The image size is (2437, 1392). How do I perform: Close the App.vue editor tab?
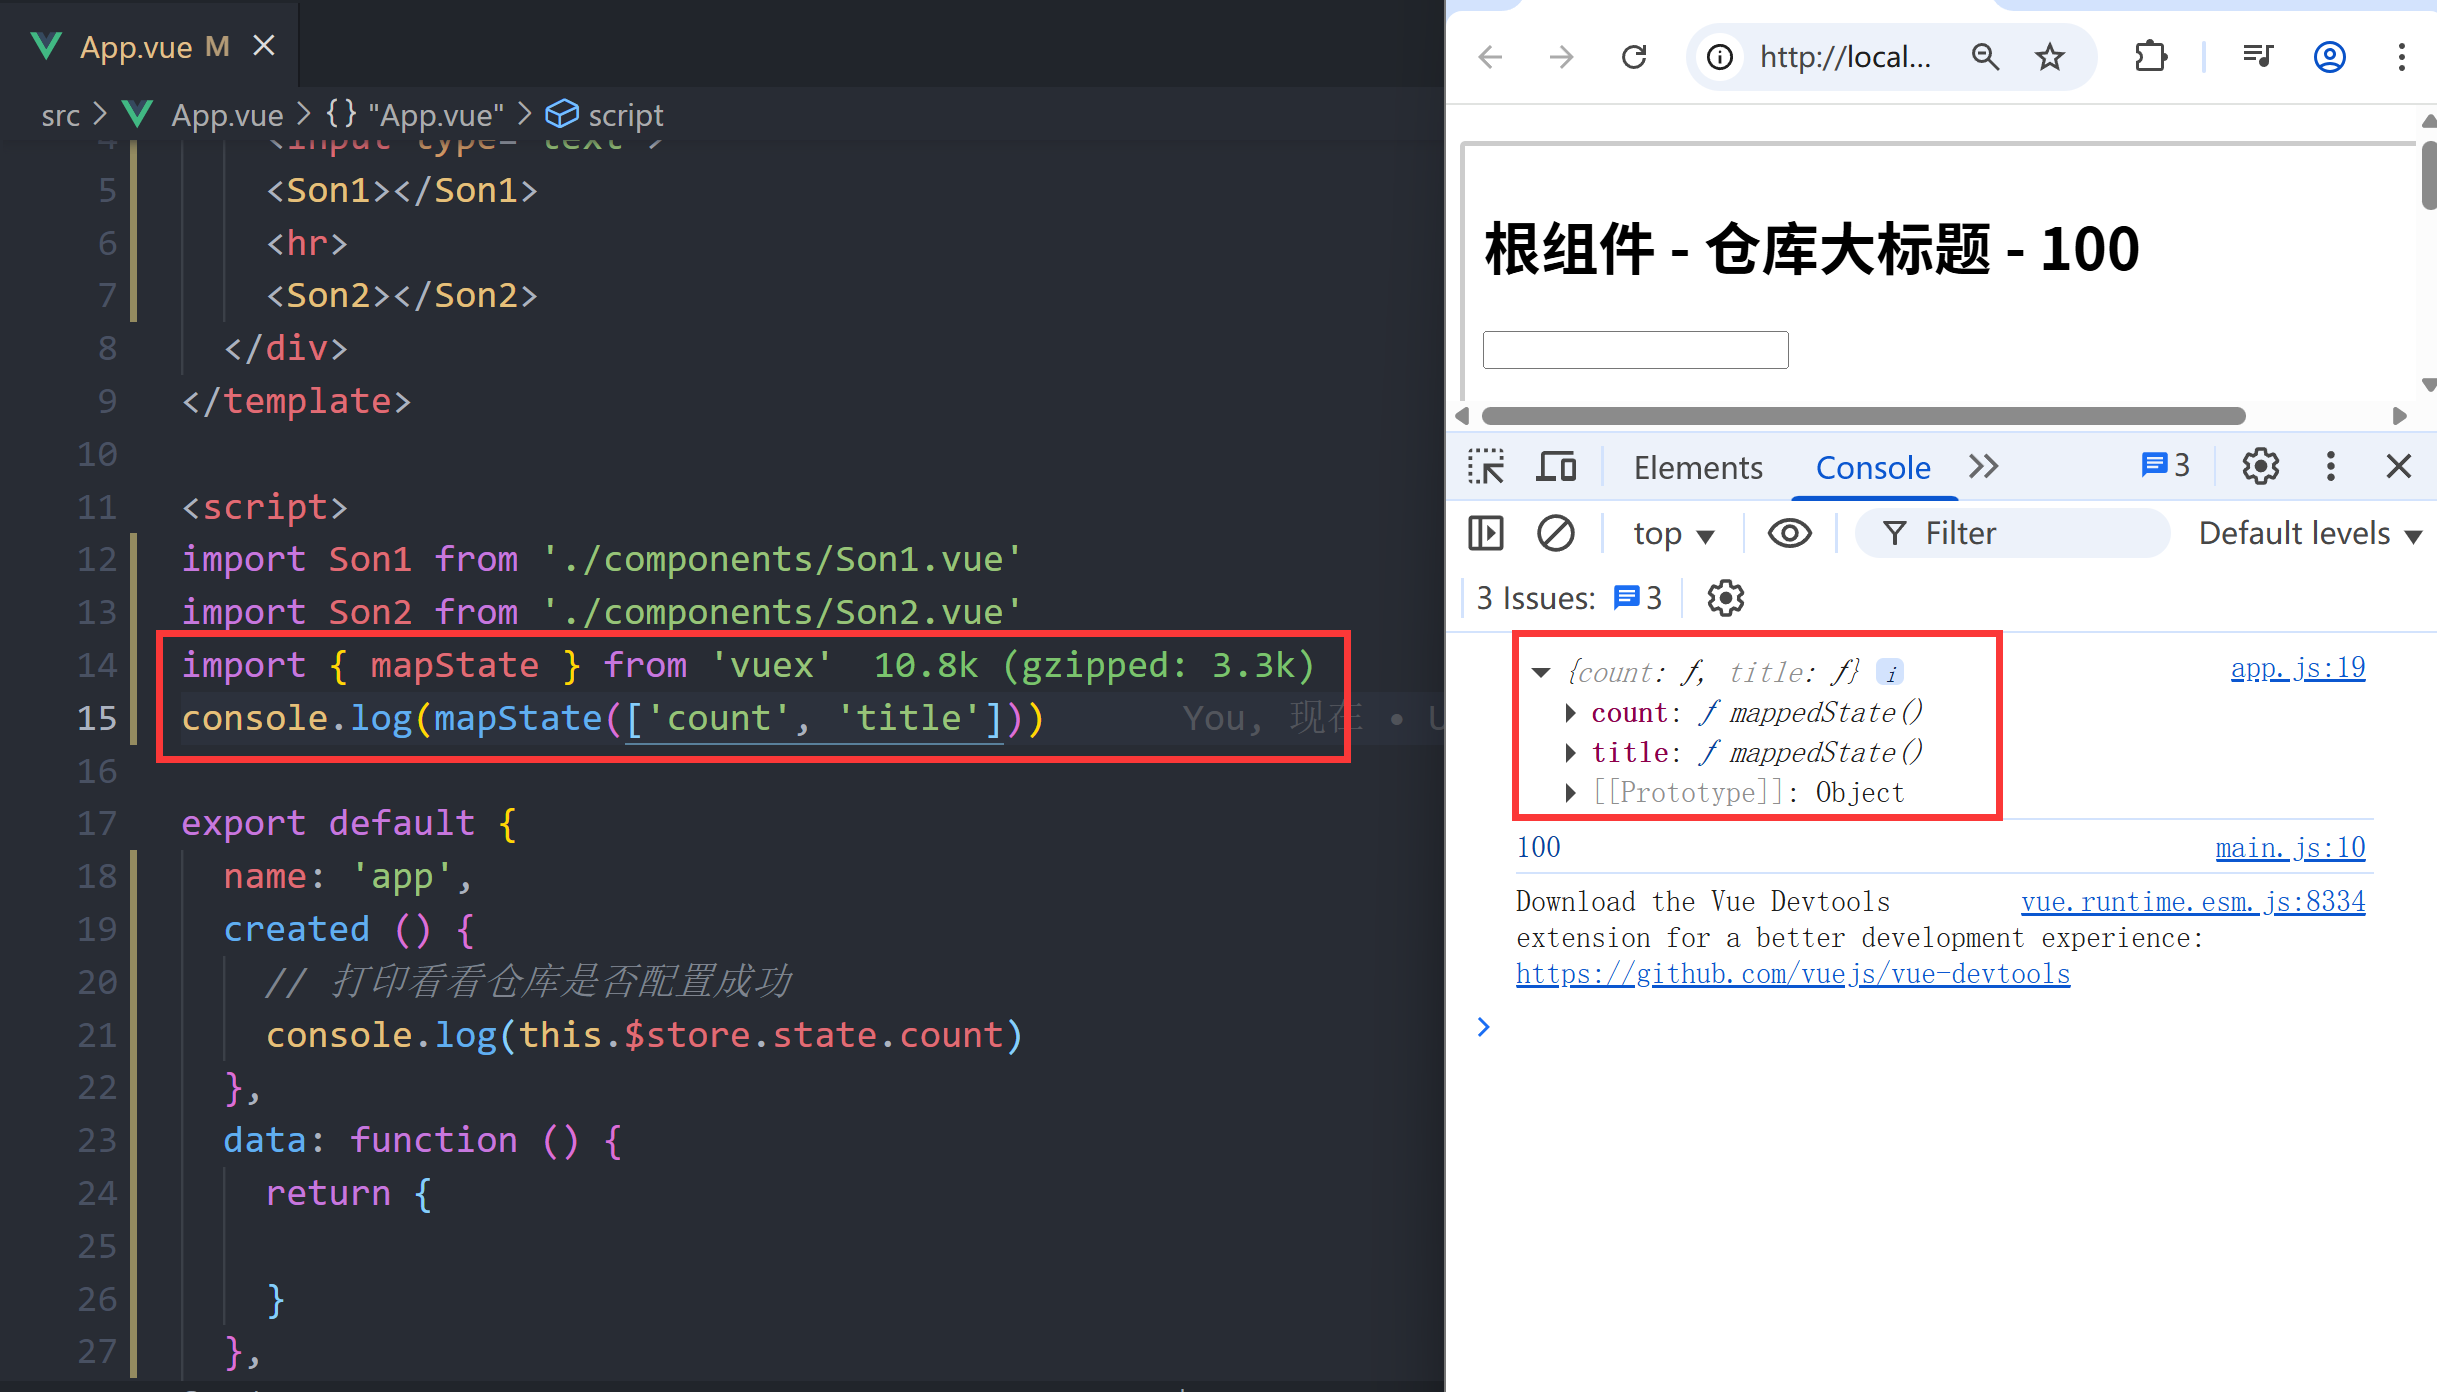[x=264, y=46]
